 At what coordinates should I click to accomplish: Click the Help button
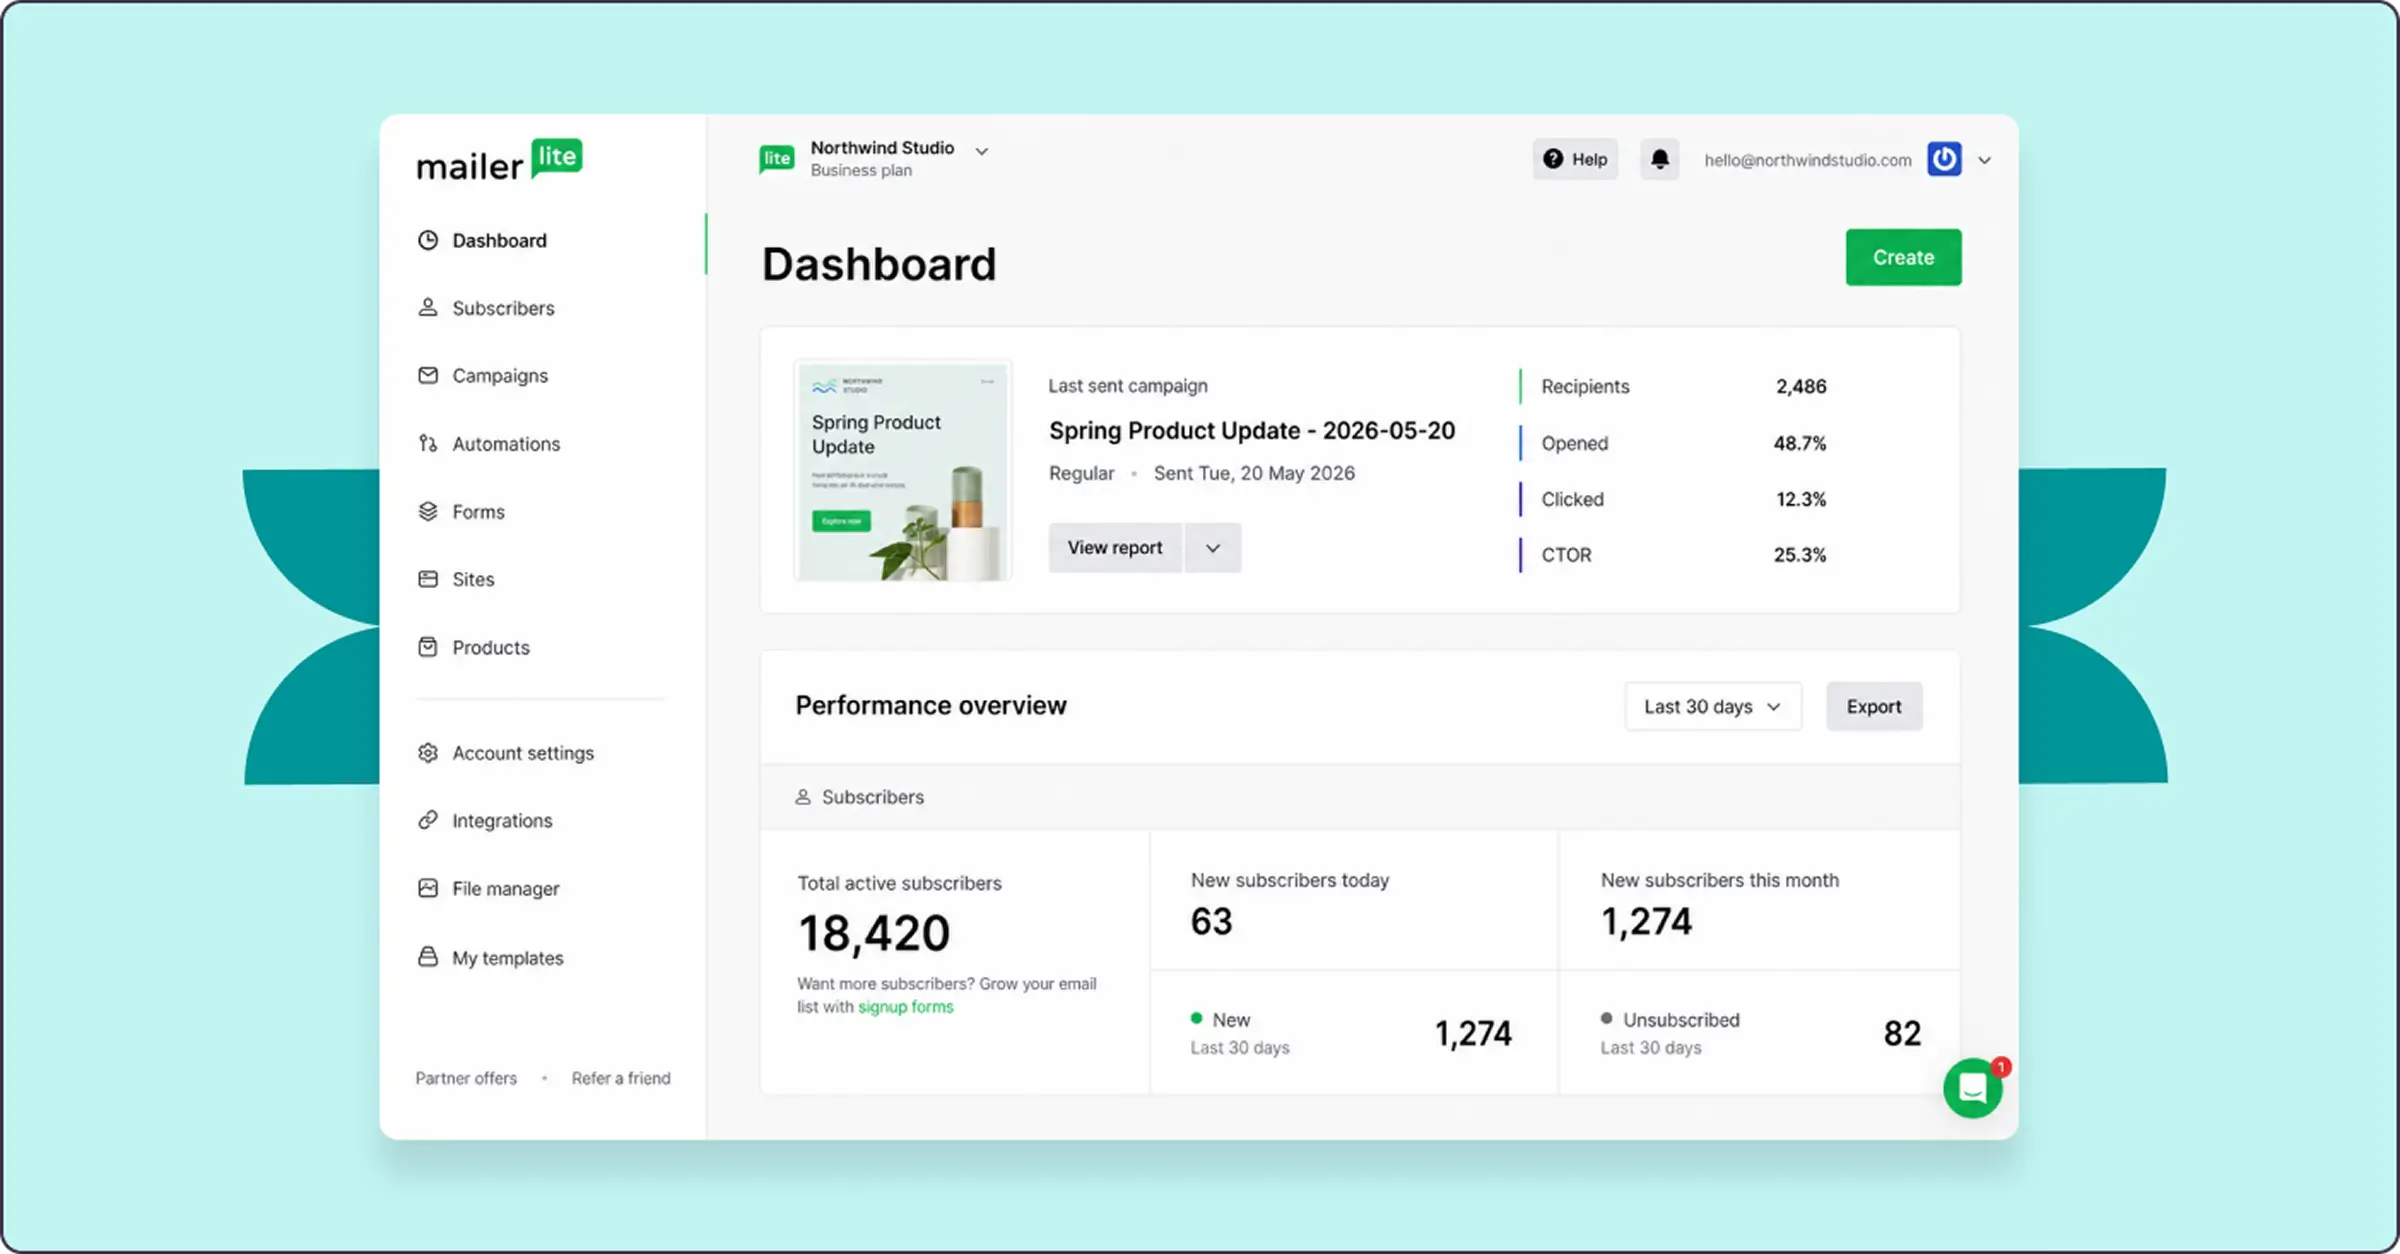(x=1575, y=159)
